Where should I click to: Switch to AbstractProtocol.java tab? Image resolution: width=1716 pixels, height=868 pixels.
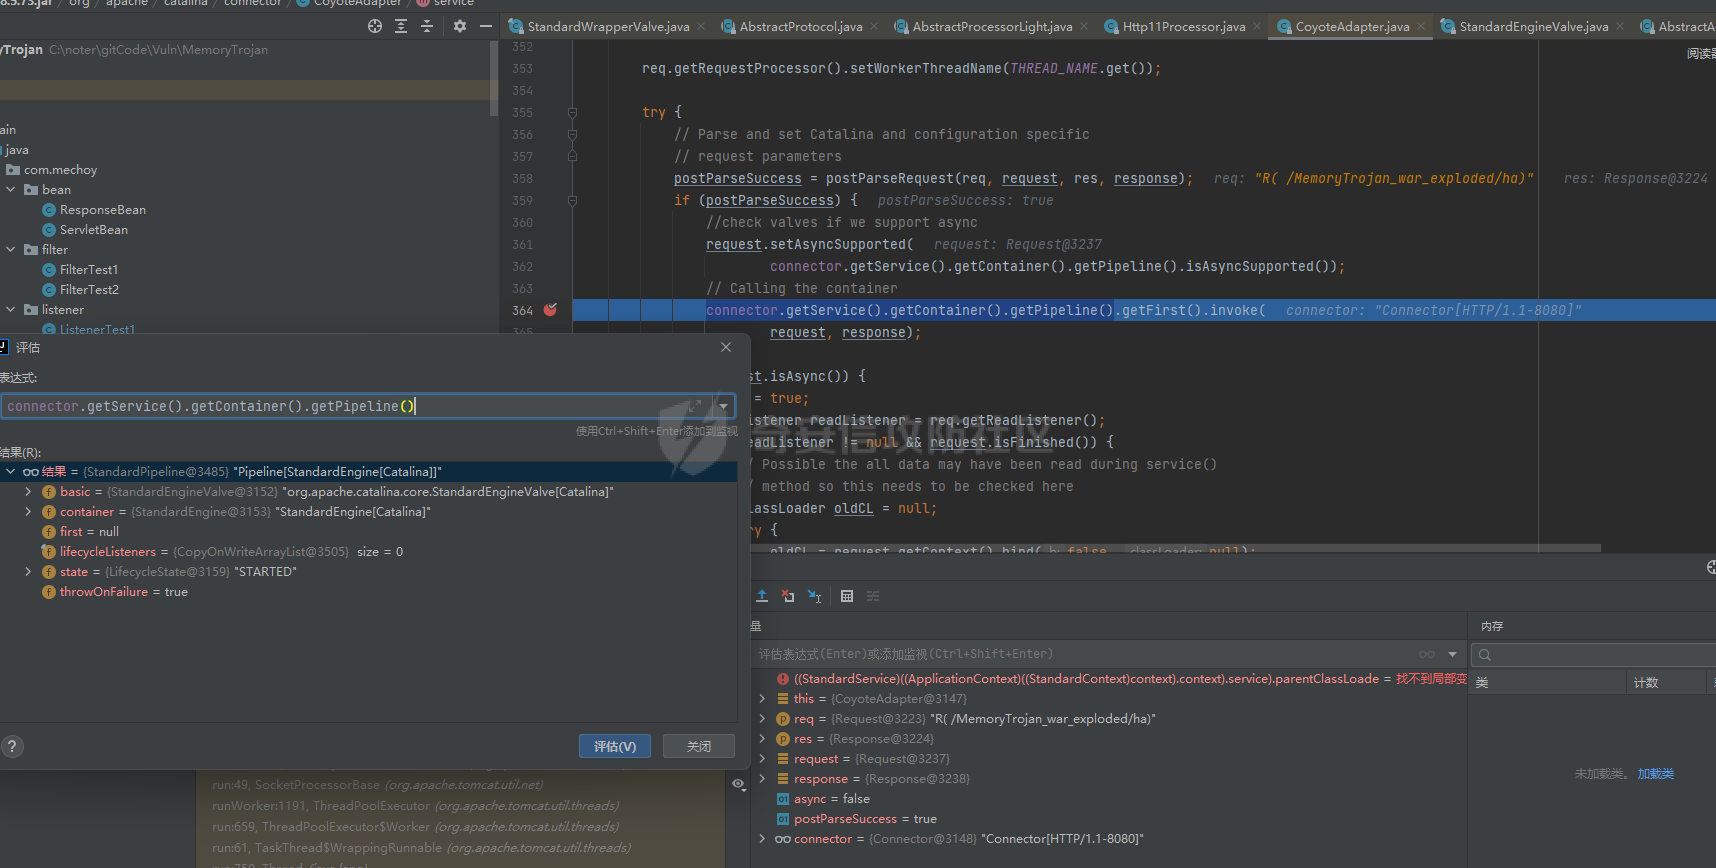pyautogui.click(x=801, y=26)
